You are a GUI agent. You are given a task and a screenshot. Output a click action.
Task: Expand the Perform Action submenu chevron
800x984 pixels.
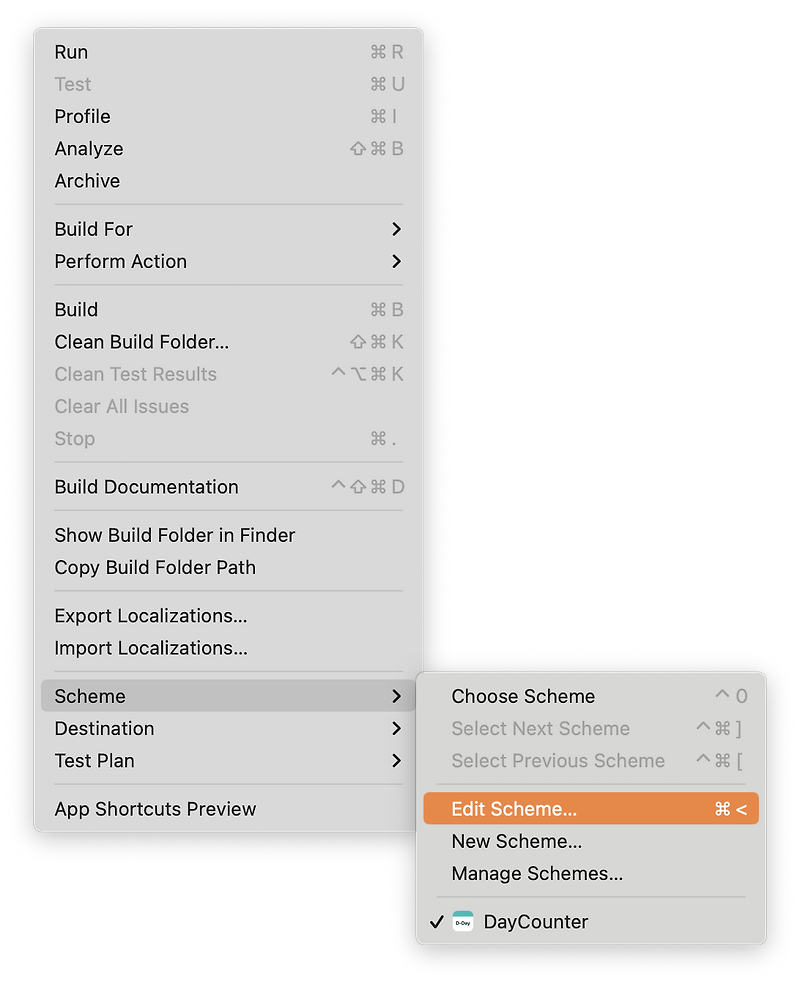396,261
